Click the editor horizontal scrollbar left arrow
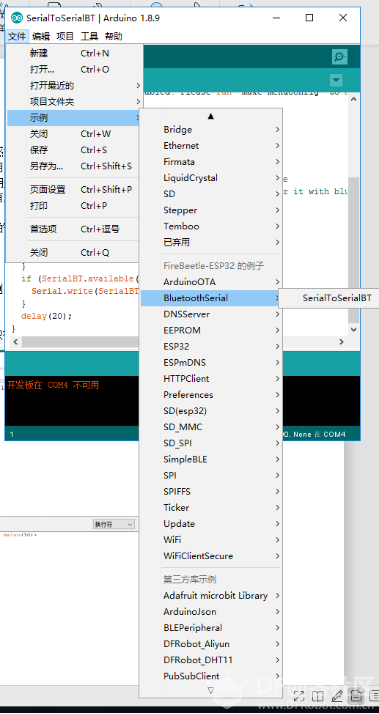The image size is (379, 714). click(x=15, y=342)
